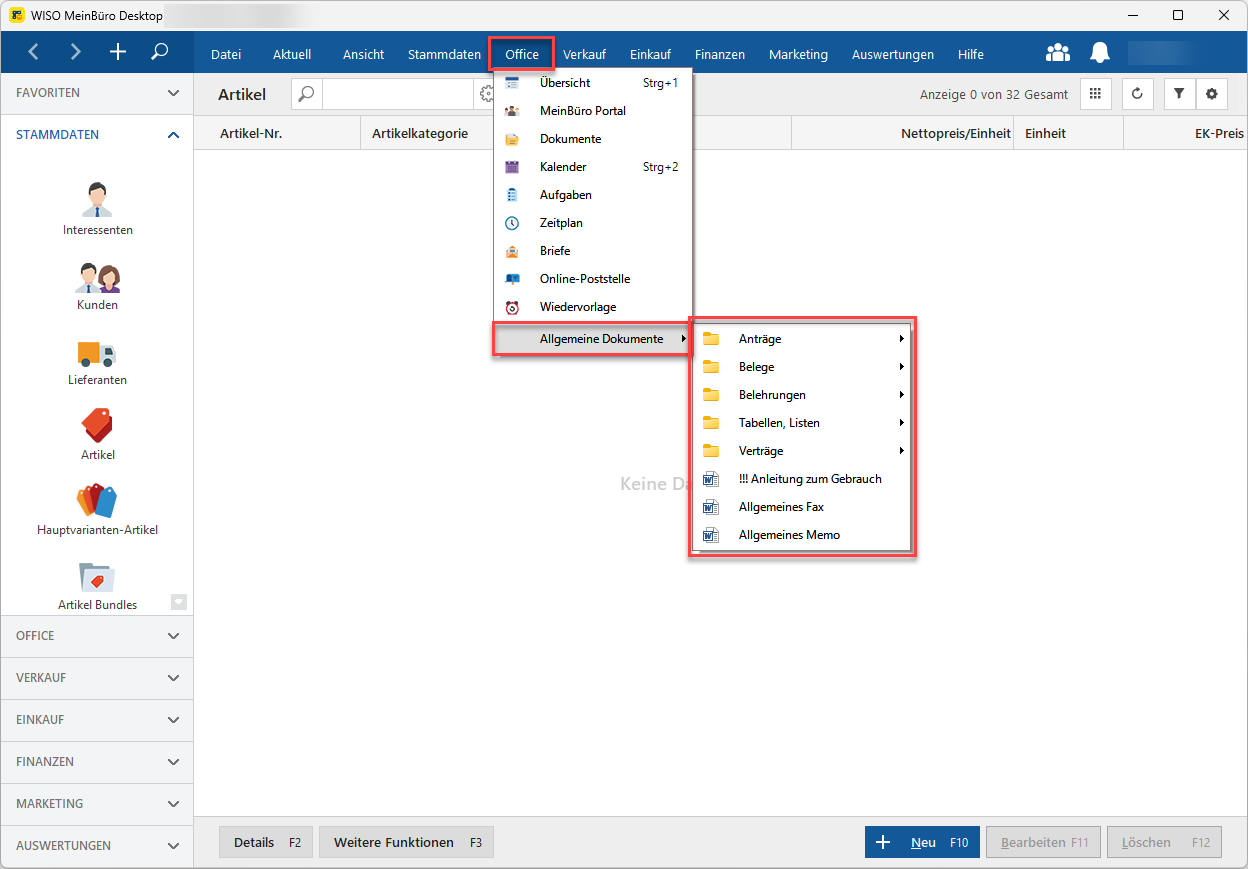This screenshot has width=1248, height=869.
Task: Open the grid column layout icon
Action: click(x=1095, y=94)
